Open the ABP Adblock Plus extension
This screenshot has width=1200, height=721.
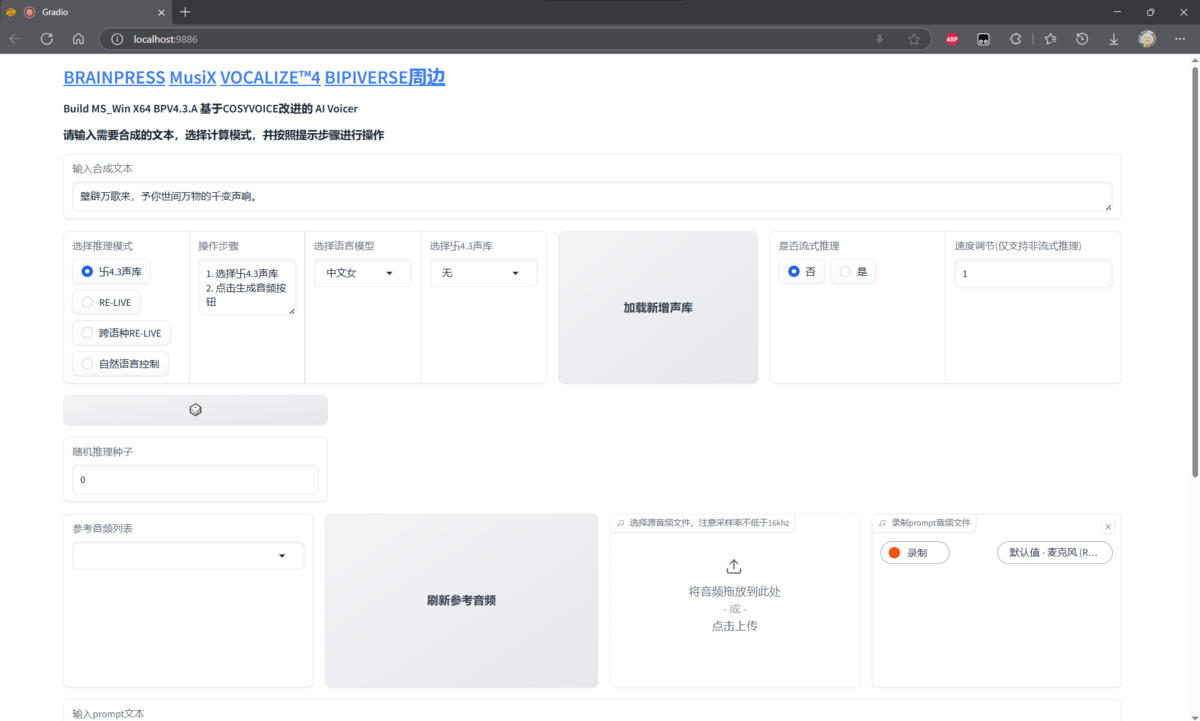coord(952,39)
